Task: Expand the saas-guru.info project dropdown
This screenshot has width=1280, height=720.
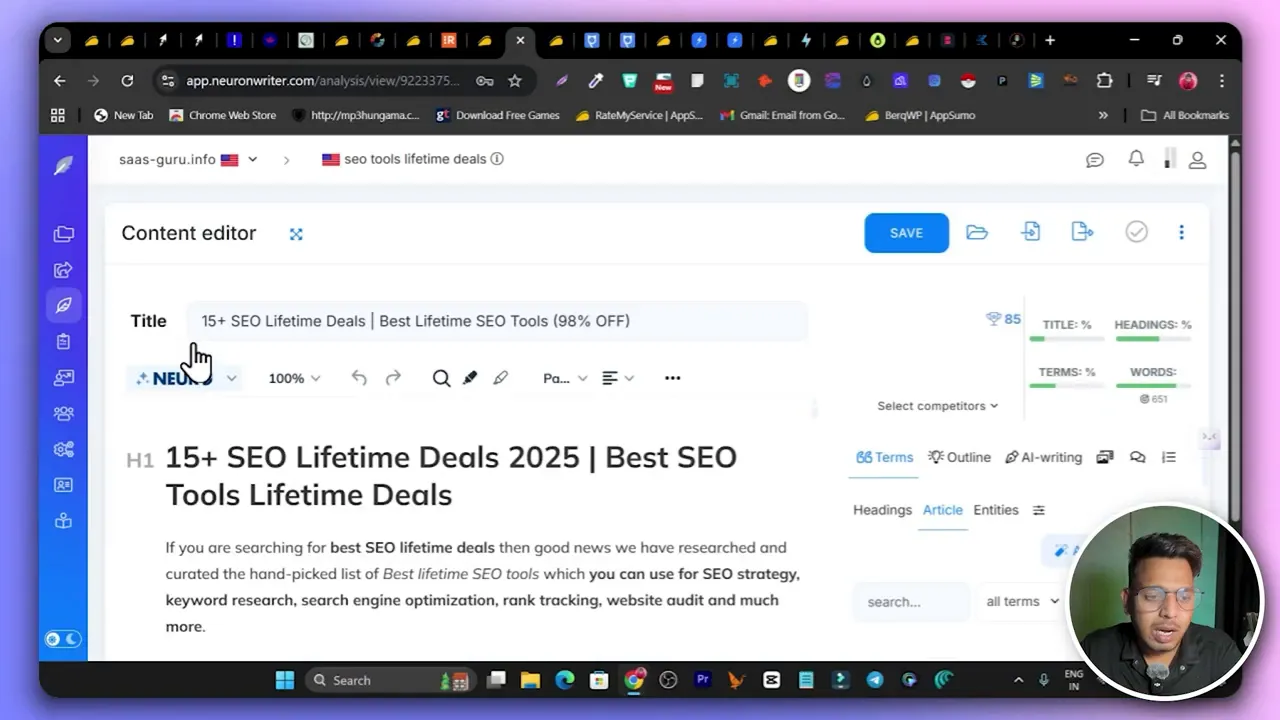Action: pos(252,159)
